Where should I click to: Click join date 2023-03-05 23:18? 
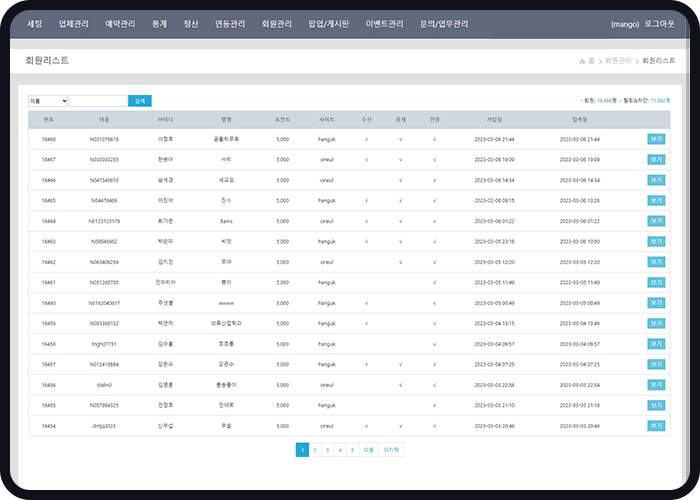[494, 242]
